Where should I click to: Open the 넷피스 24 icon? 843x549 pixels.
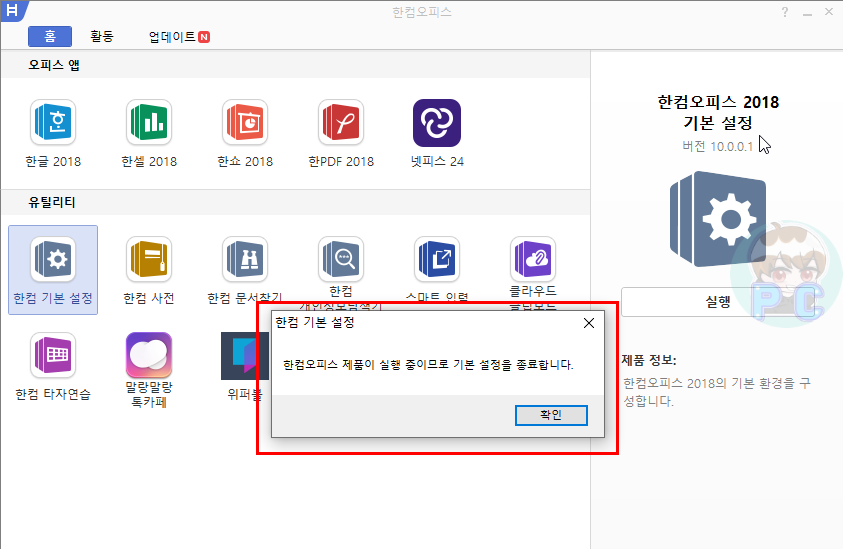437,123
